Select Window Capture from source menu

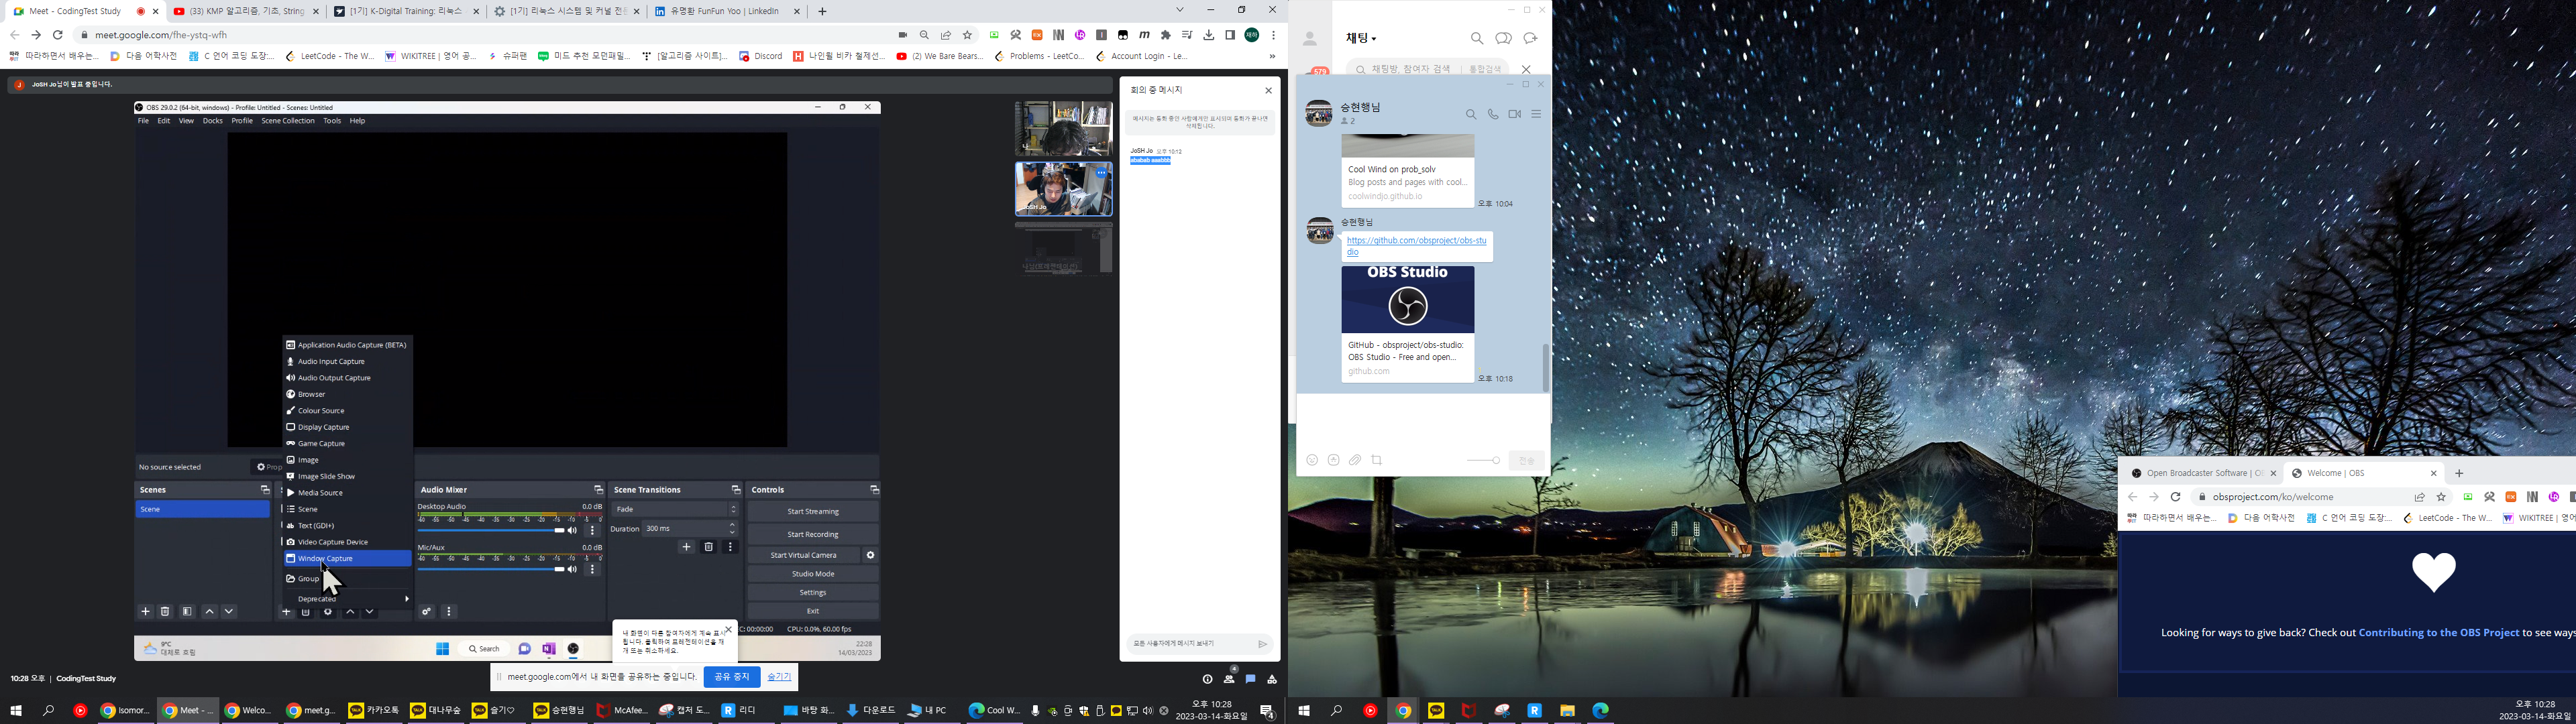coord(326,558)
